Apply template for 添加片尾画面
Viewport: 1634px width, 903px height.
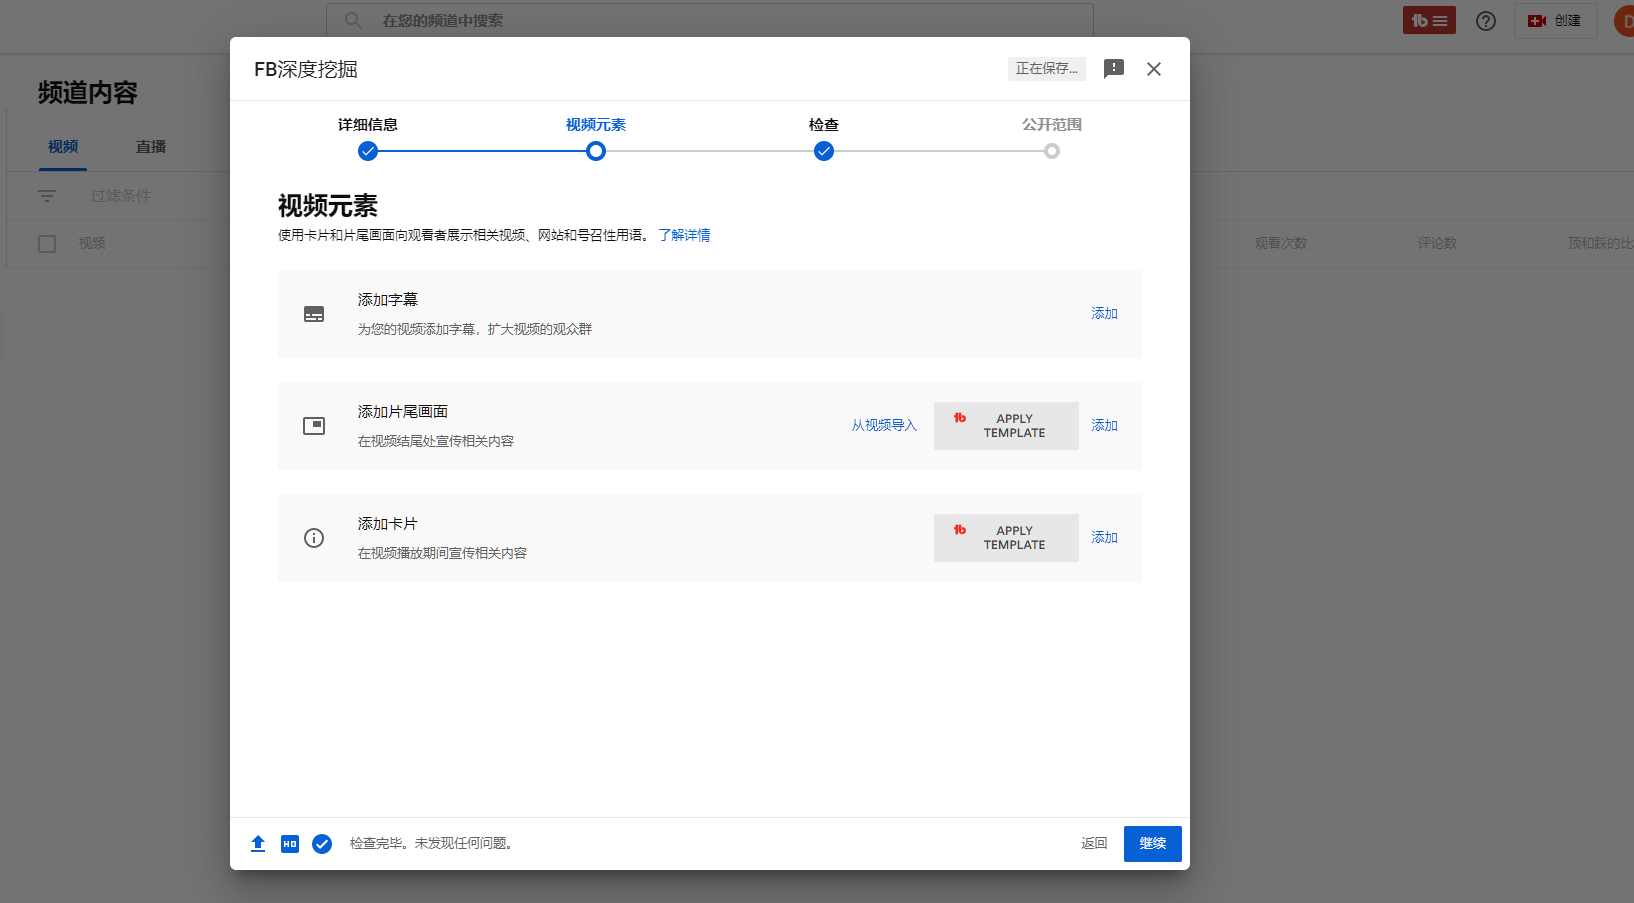click(x=1006, y=426)
